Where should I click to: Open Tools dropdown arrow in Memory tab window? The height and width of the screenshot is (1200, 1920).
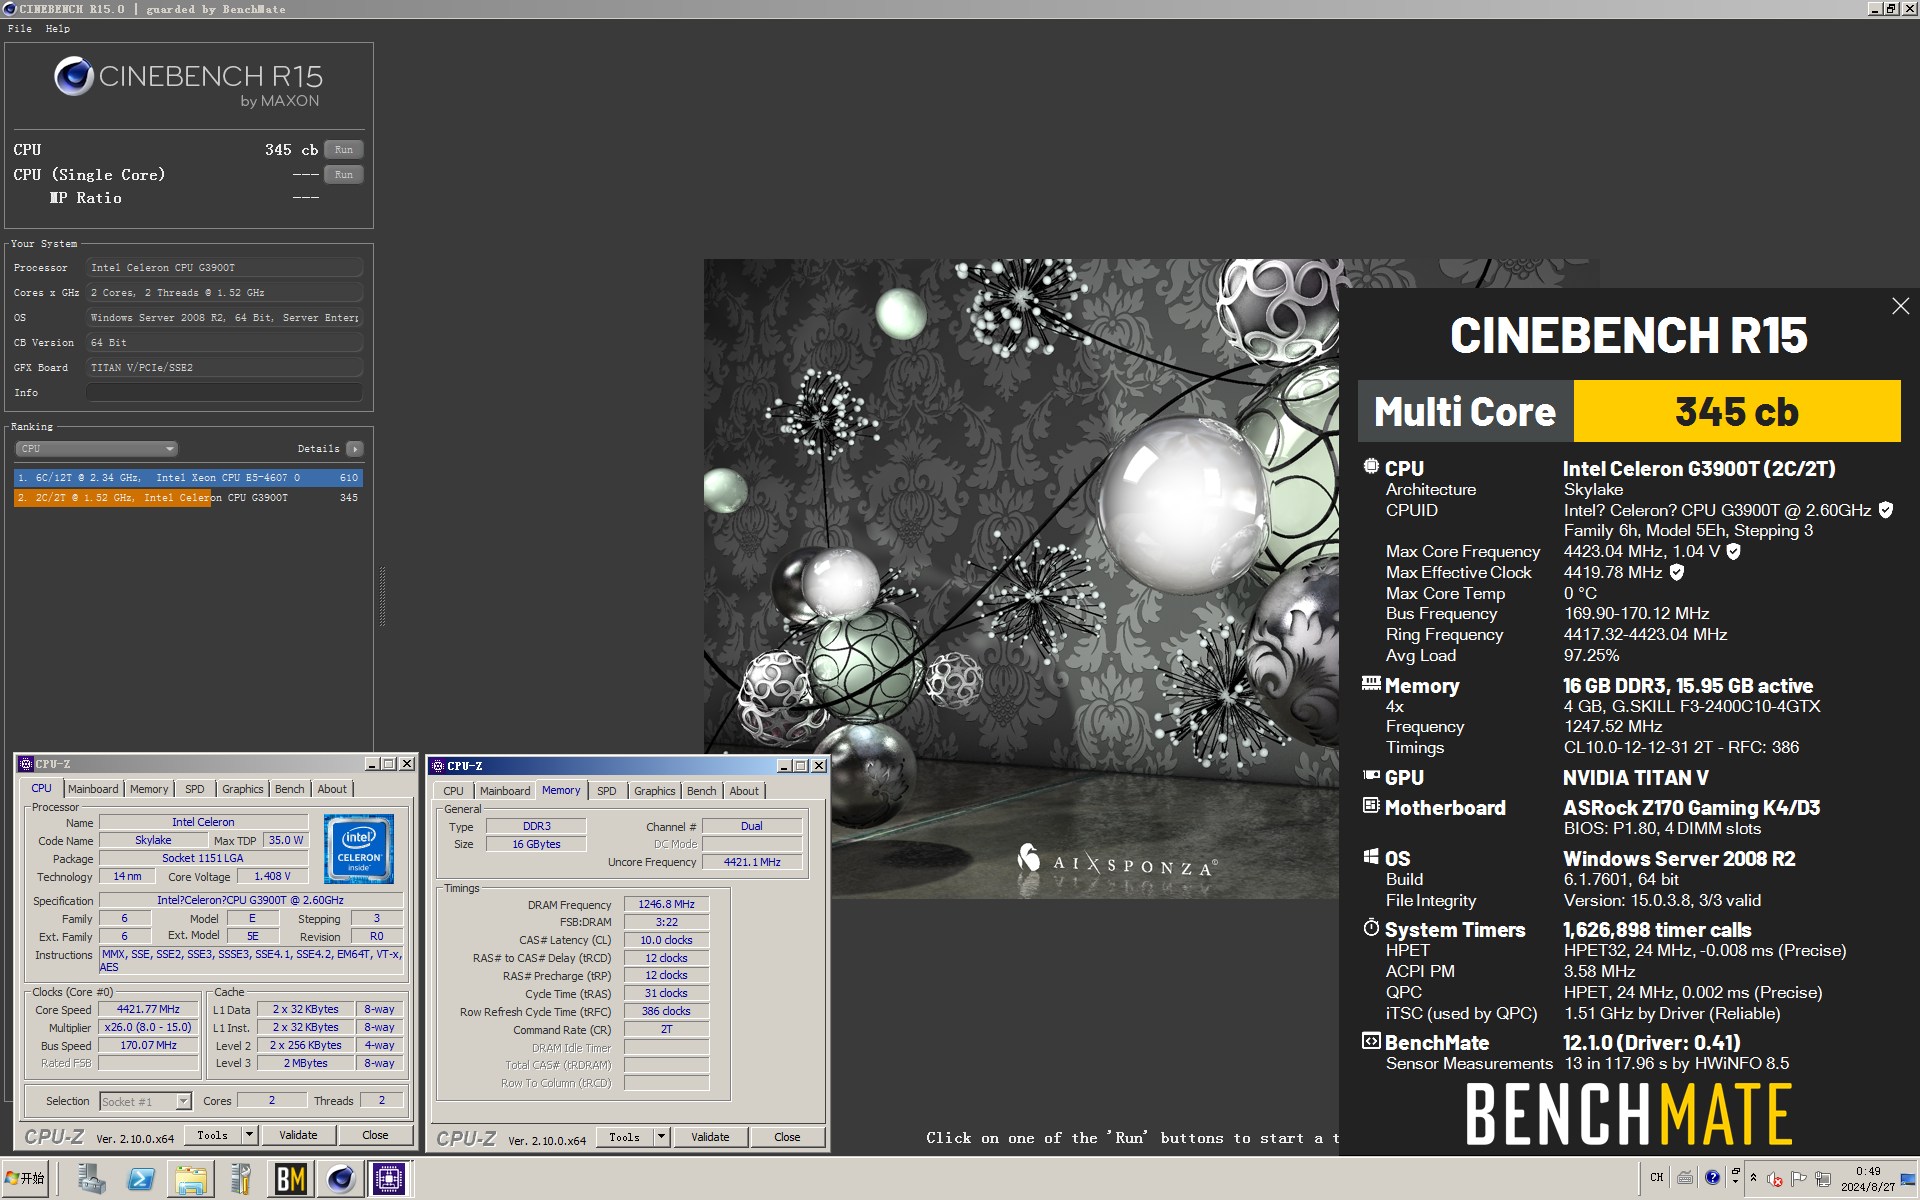click(661, 1137)
